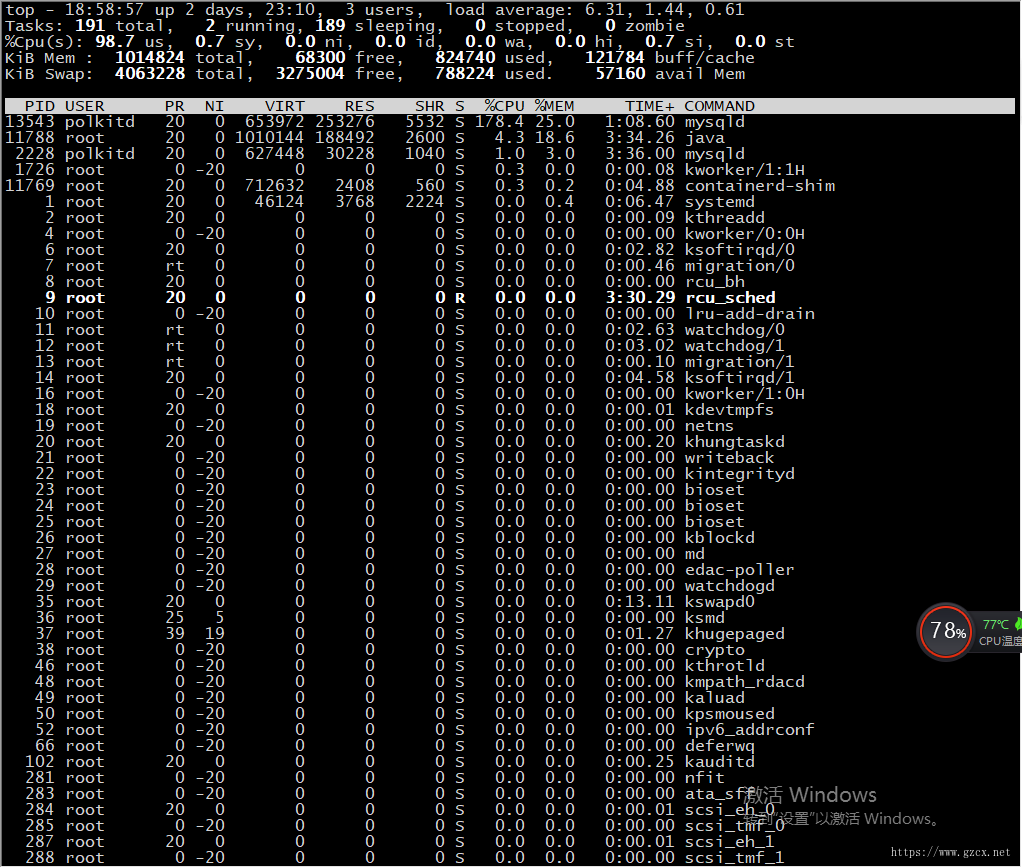Click the %MEM column header
The height and width of the screenshot is (868, 1022).
click(x=555, y=106)
